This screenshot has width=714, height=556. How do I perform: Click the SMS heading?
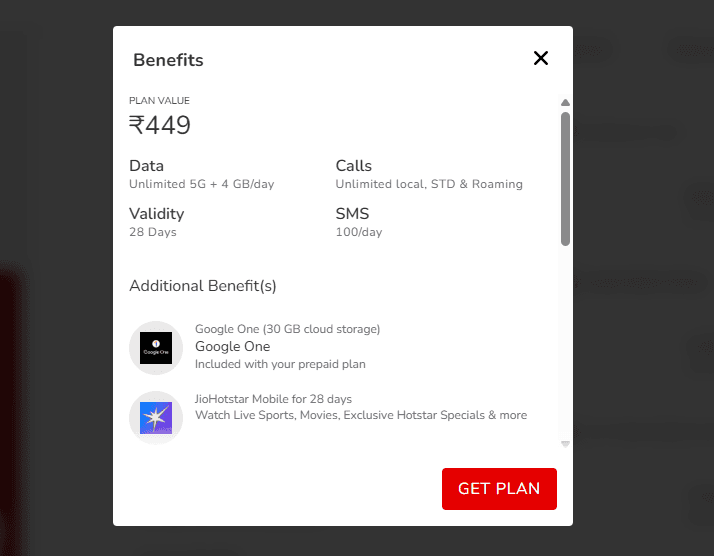pyautogui.click(x=352, y=214)
